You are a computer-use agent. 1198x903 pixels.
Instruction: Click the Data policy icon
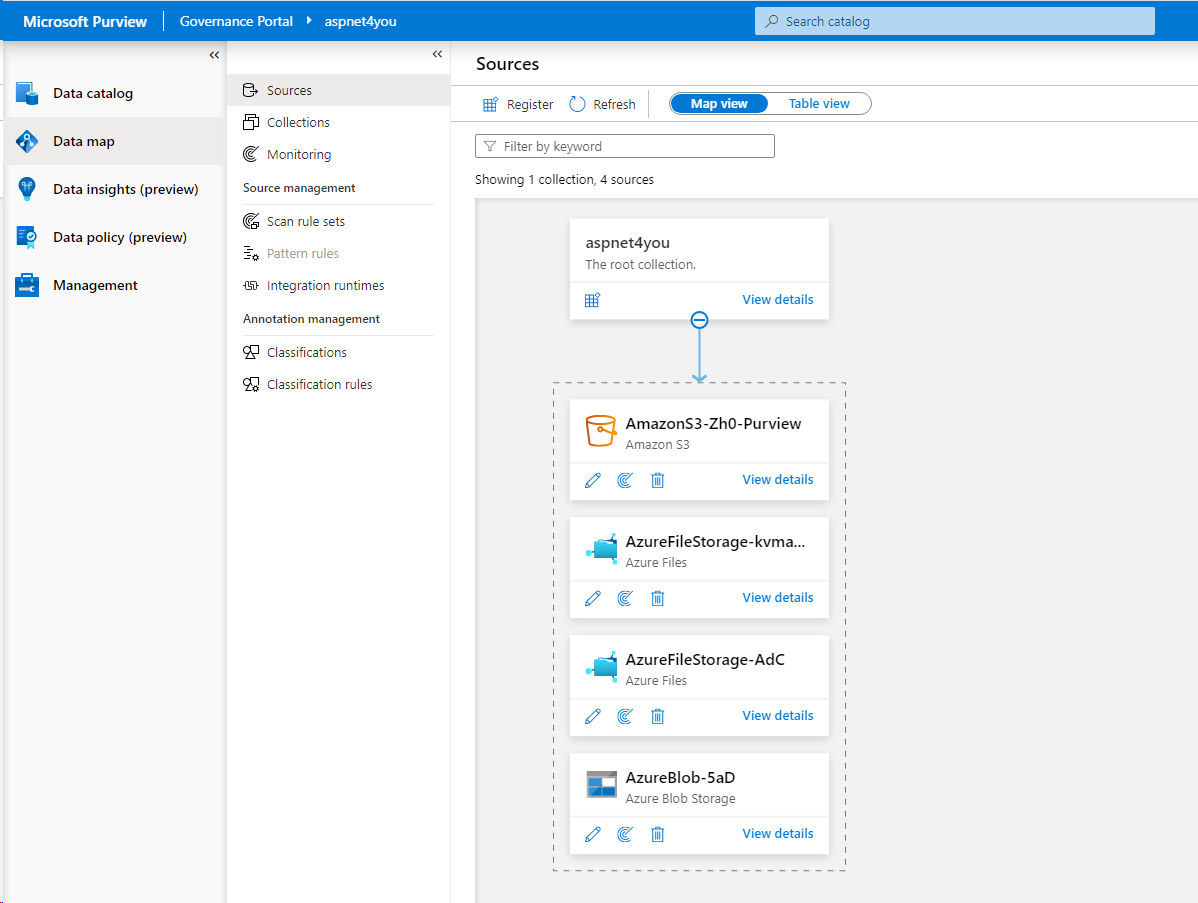(27, 237)
